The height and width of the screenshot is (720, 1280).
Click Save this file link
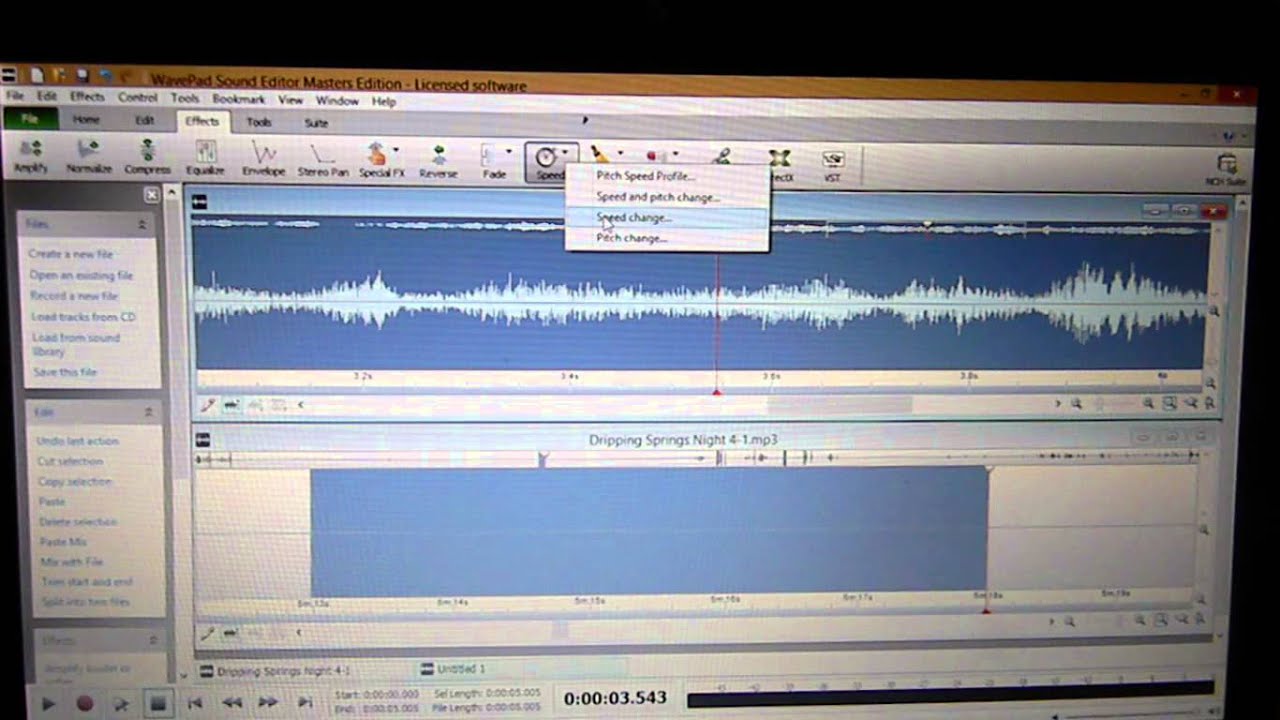coord(65,372)
